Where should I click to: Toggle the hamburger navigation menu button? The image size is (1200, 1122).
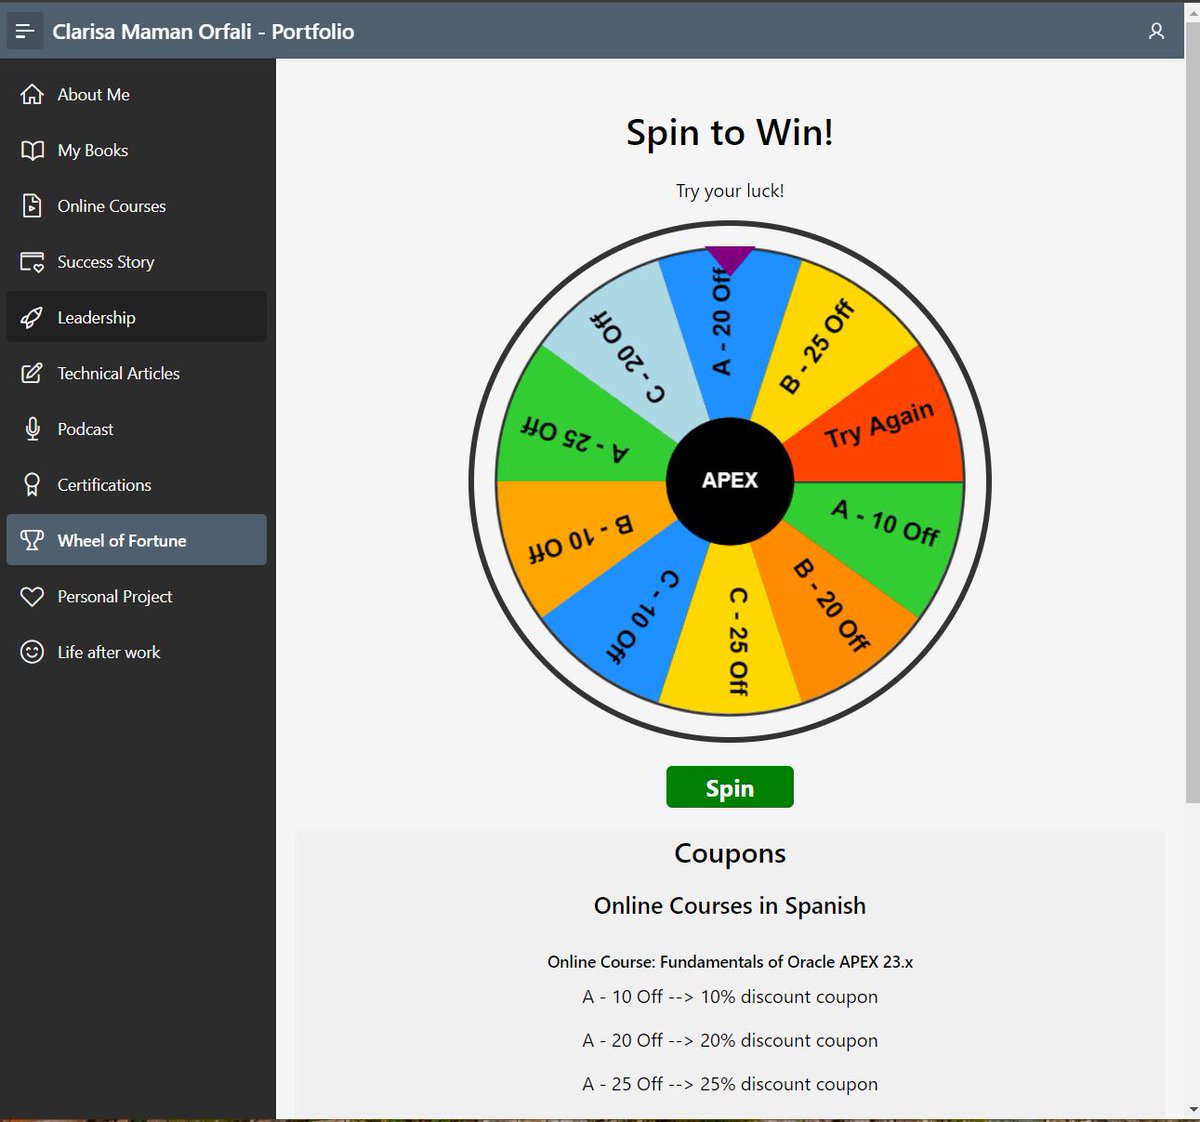(x=25, y=31)
